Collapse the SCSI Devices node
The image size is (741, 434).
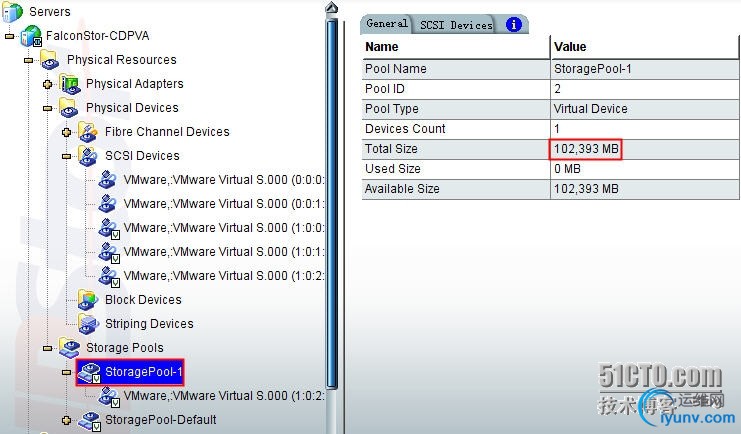click(67, 156)
